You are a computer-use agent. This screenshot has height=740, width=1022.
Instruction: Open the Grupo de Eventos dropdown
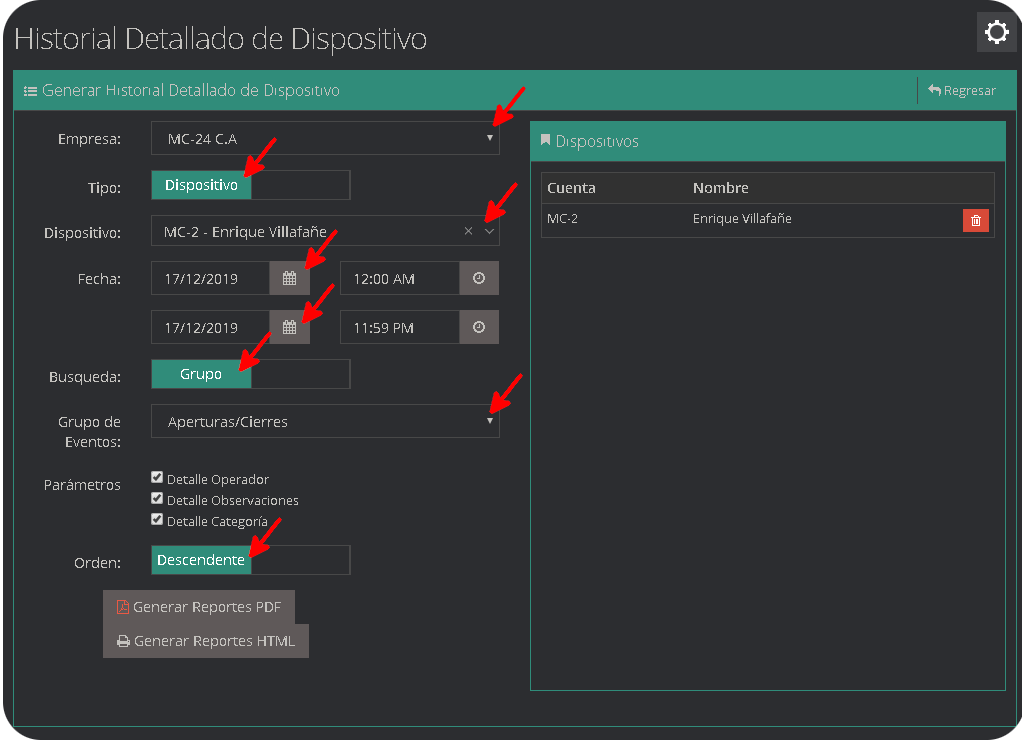325,421
